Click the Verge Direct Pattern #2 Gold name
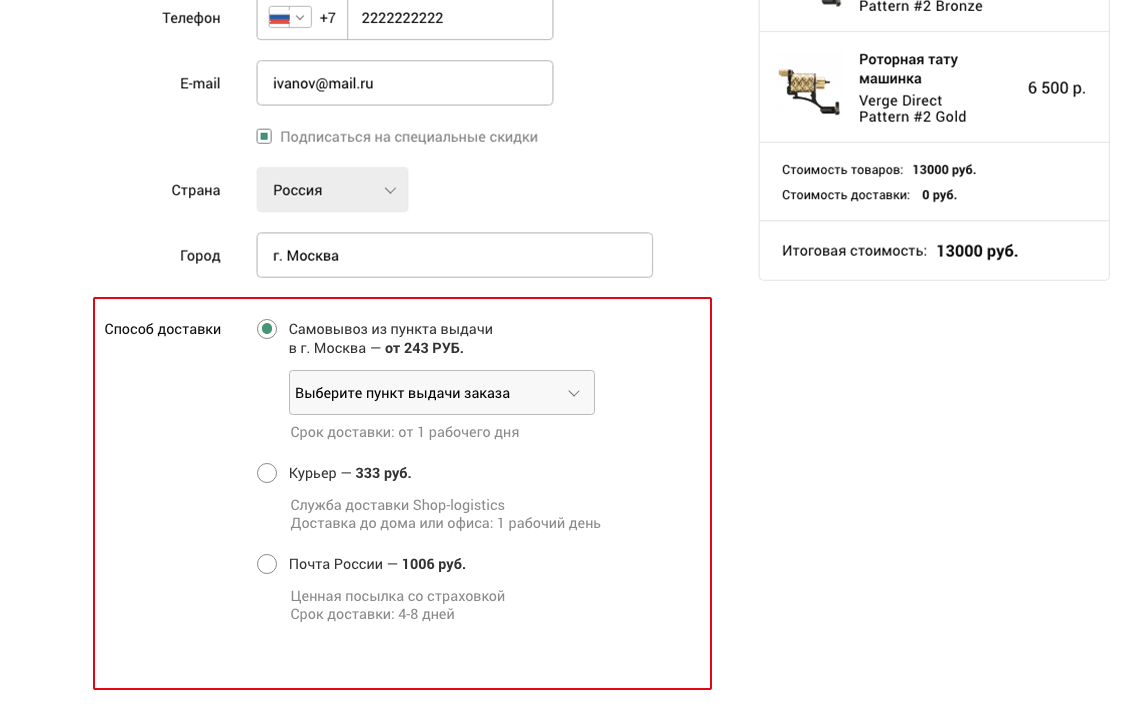 pos(912,109)
